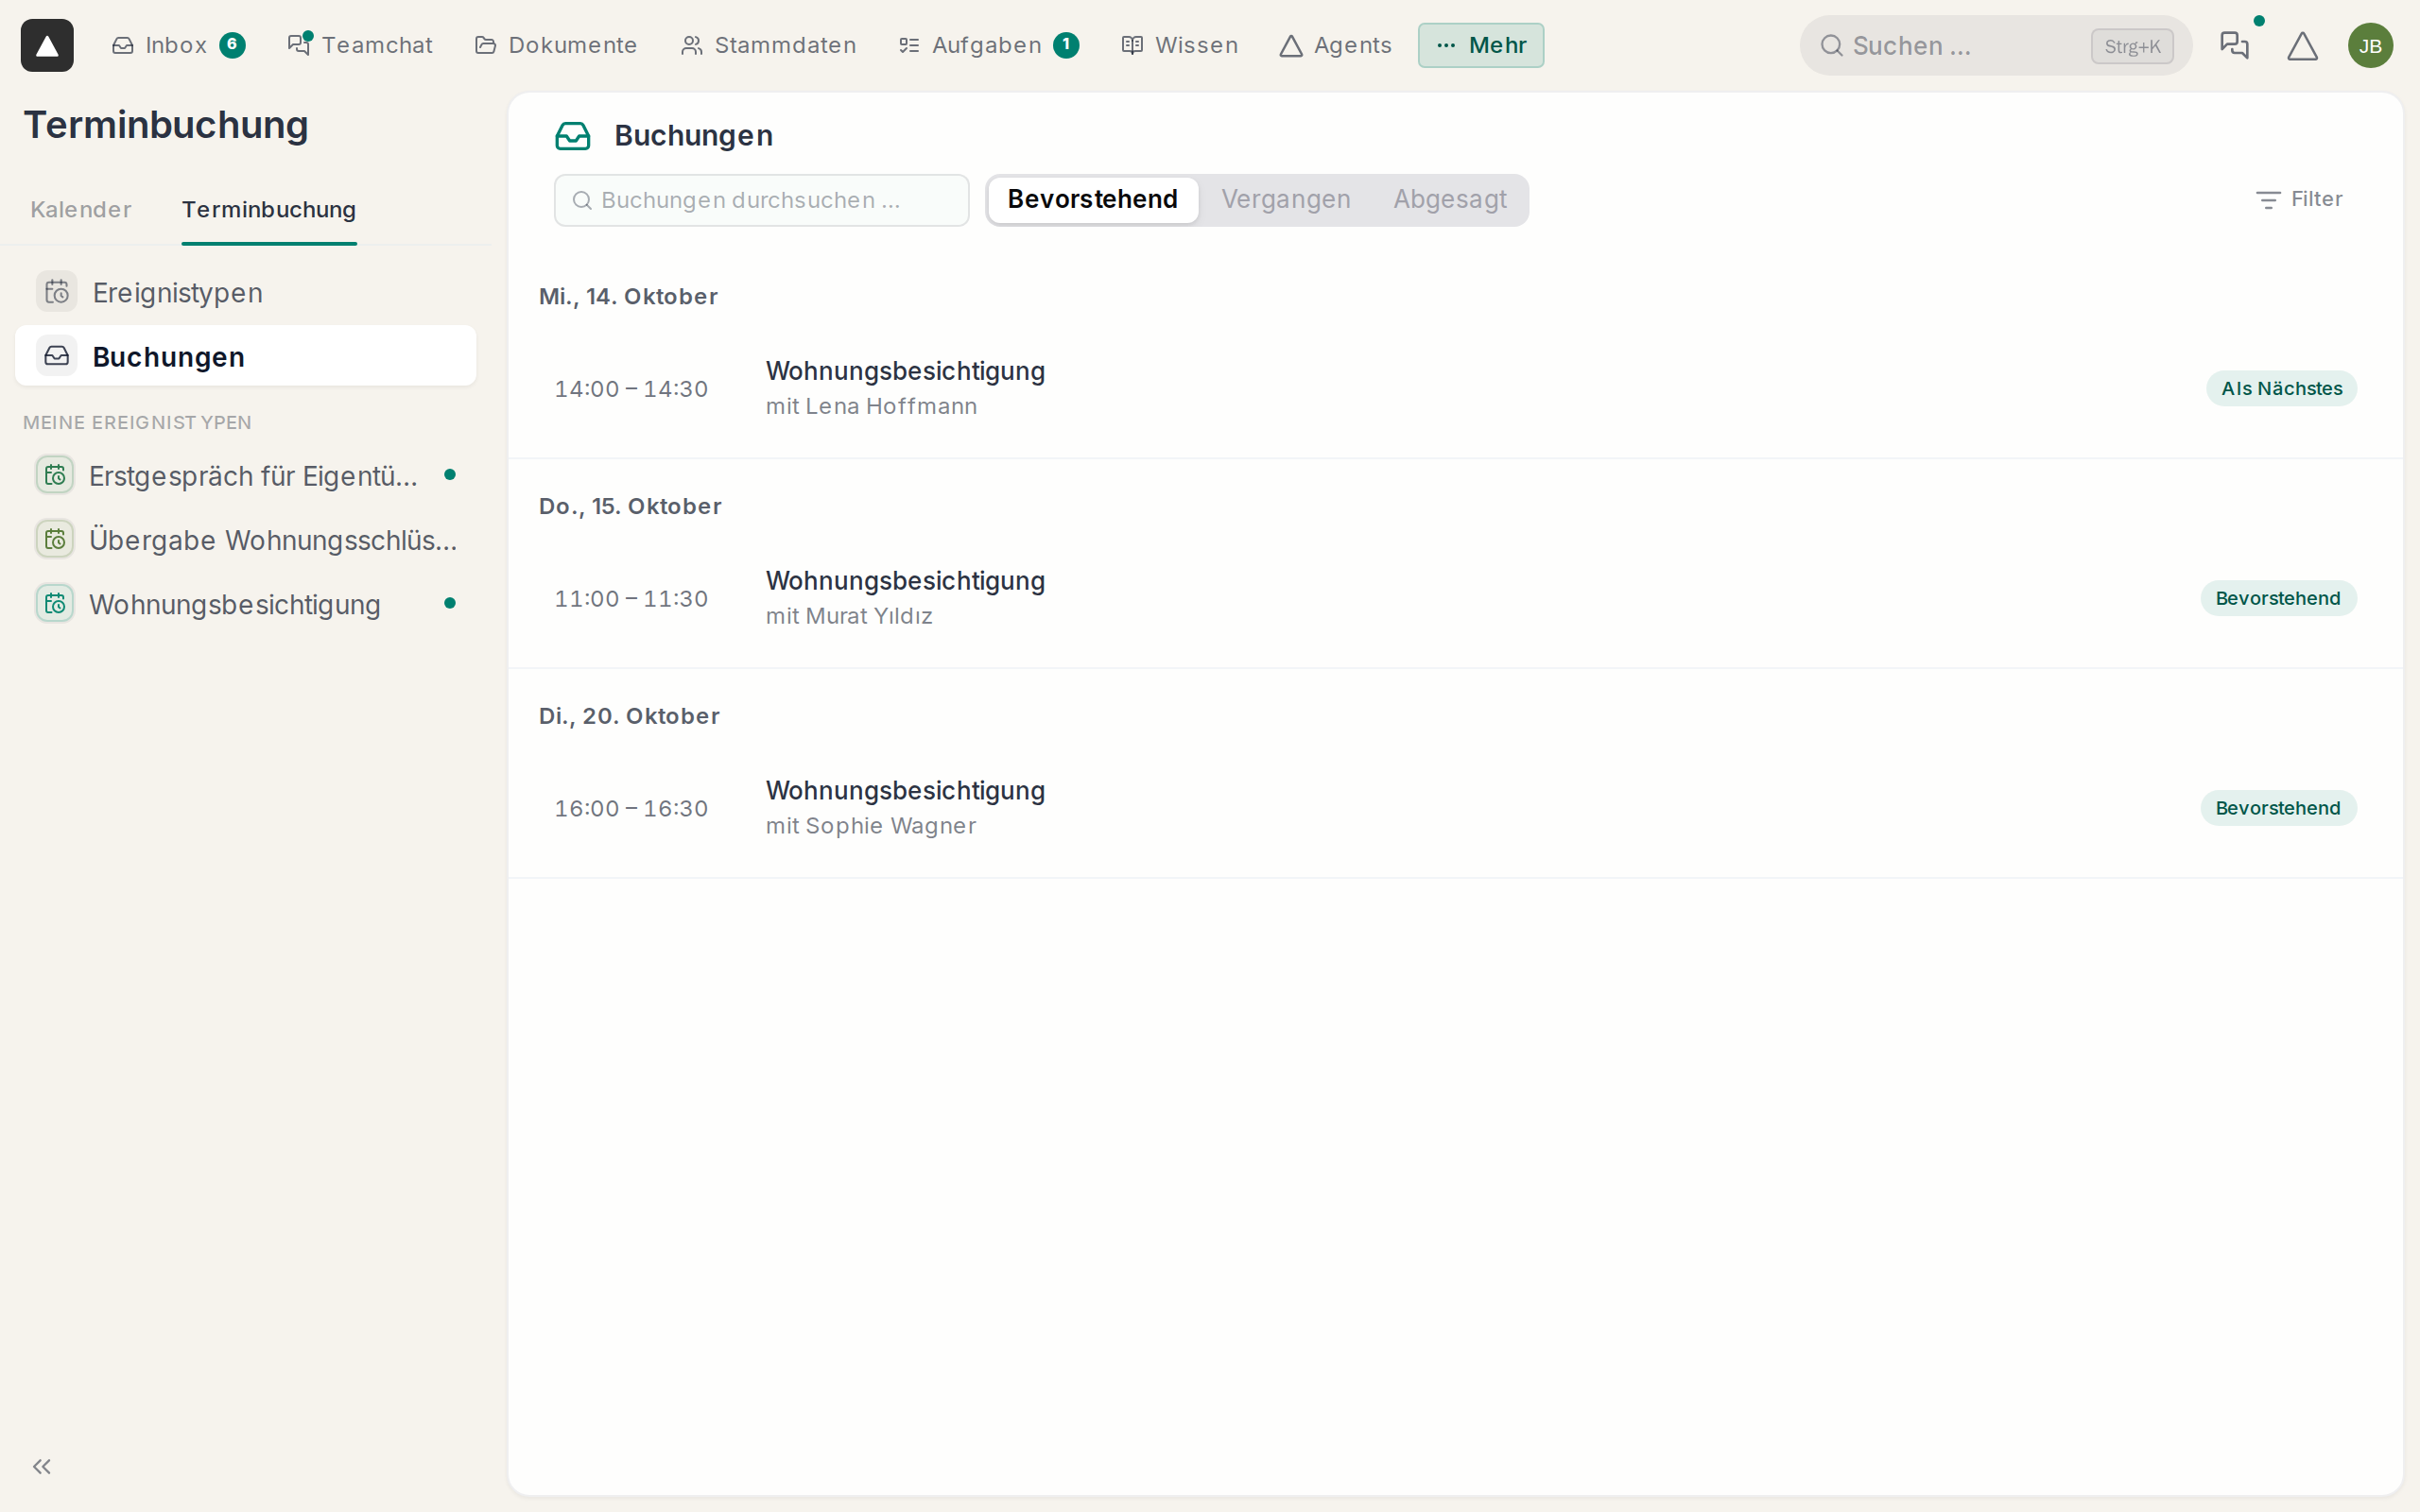Screen dimensions: 2420x1512
Task: Click Bevorstehend badge of Sophie Wagner booking
Action: point(2277,808)
